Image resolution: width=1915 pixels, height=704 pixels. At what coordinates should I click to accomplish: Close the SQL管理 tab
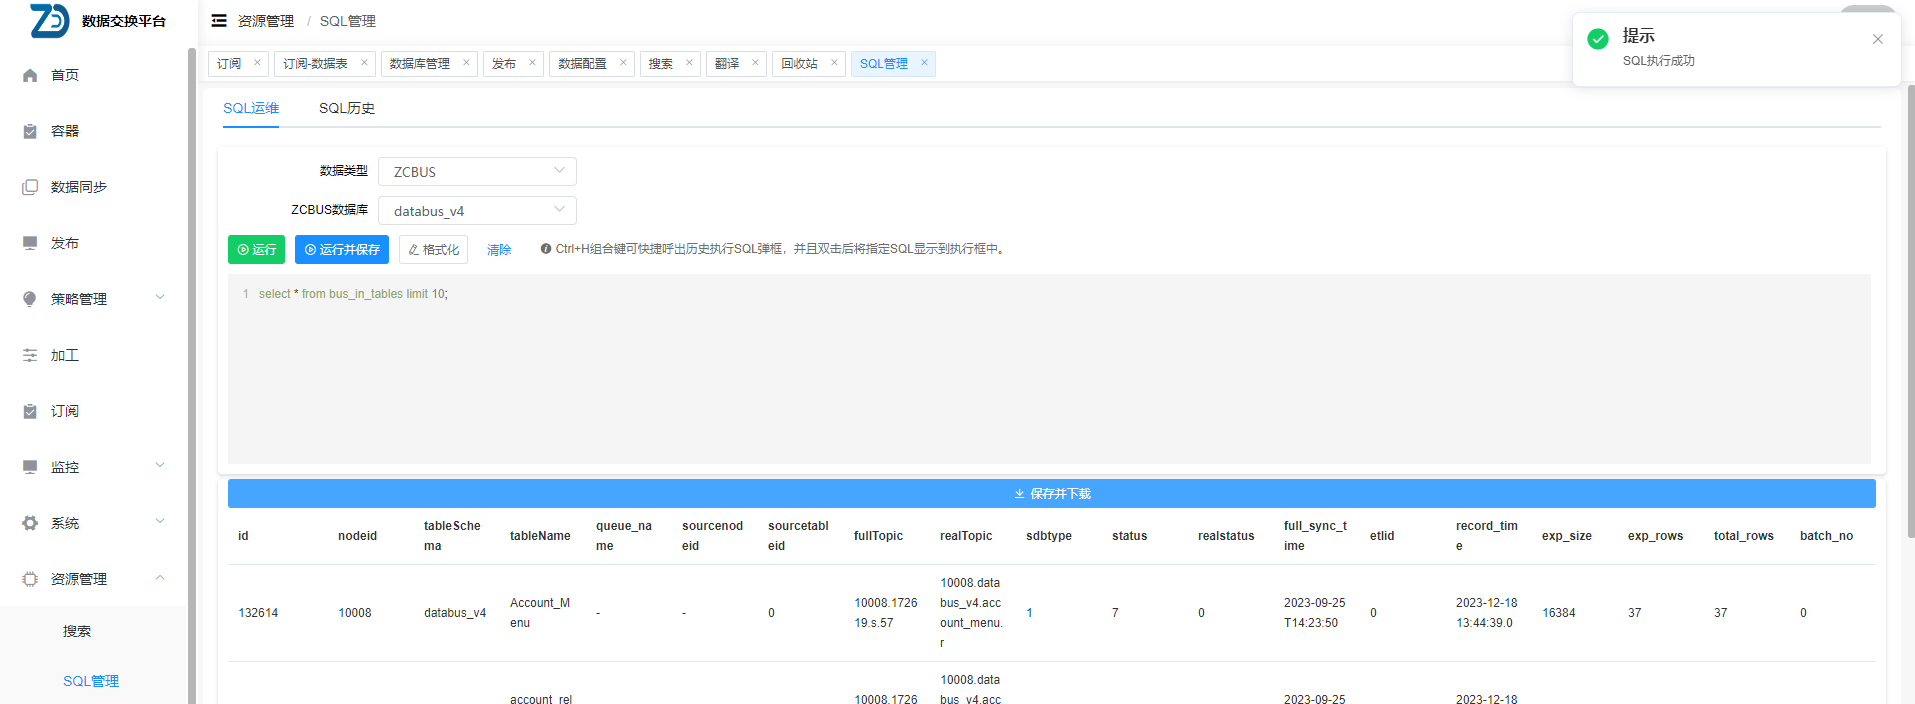(924, 63)
